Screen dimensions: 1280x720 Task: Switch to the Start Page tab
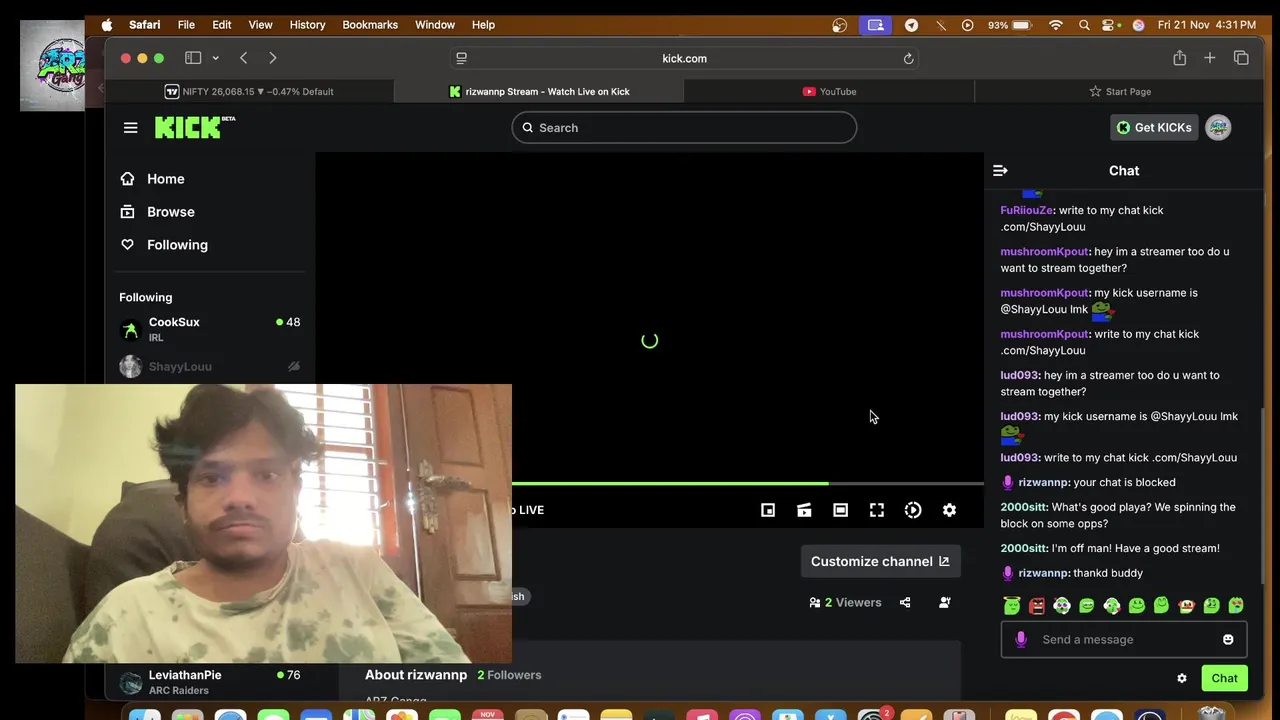pyautogui.click(x=1119, y=91)
